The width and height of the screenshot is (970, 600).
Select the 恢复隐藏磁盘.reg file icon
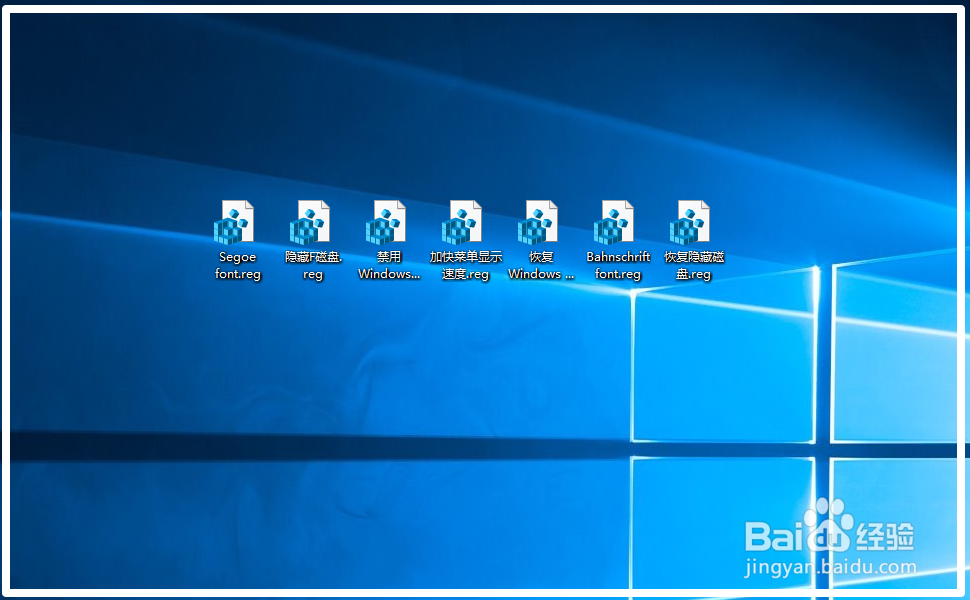690,222
